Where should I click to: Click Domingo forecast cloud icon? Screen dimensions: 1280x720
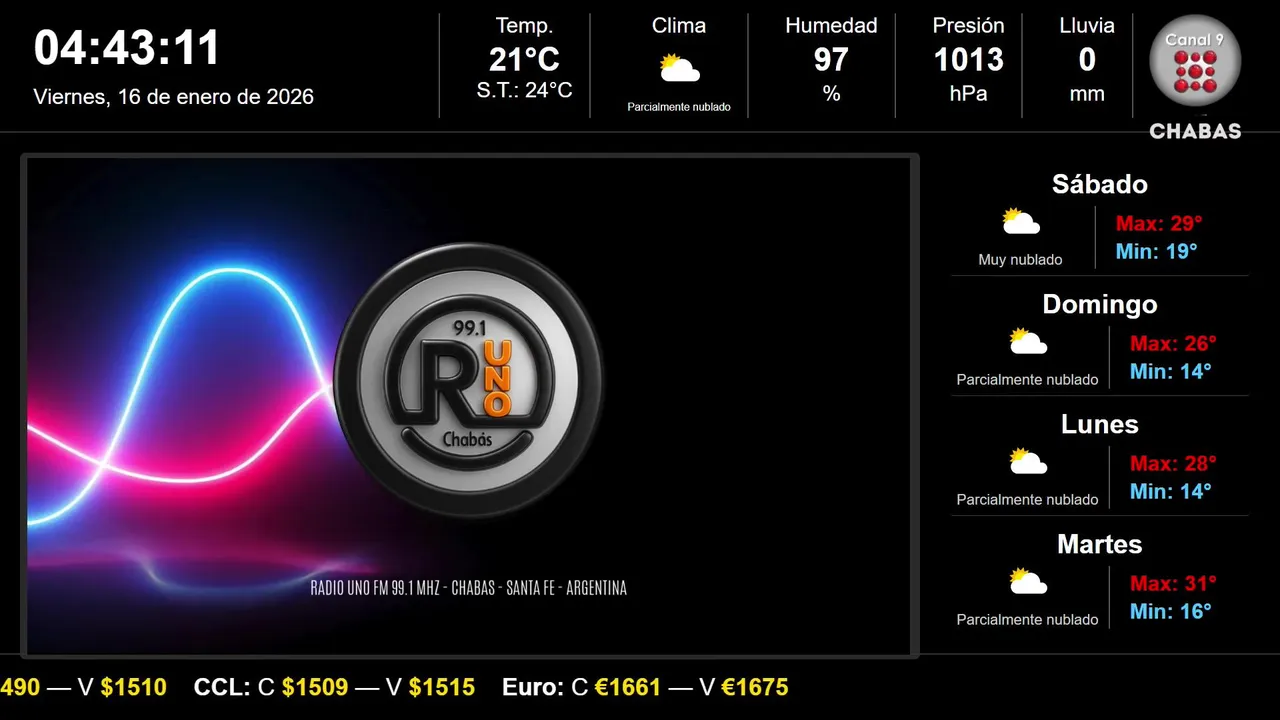pos(1028,342)
